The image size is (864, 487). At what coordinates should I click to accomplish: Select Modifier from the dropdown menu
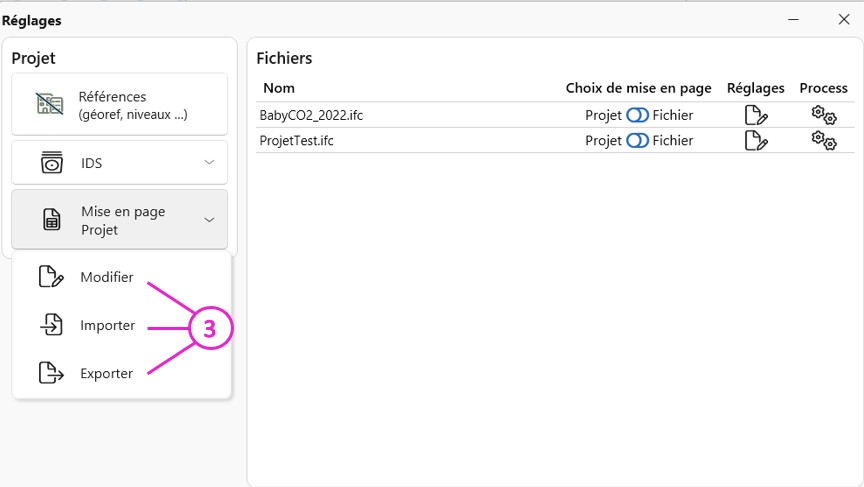click(x=106, y=277)
